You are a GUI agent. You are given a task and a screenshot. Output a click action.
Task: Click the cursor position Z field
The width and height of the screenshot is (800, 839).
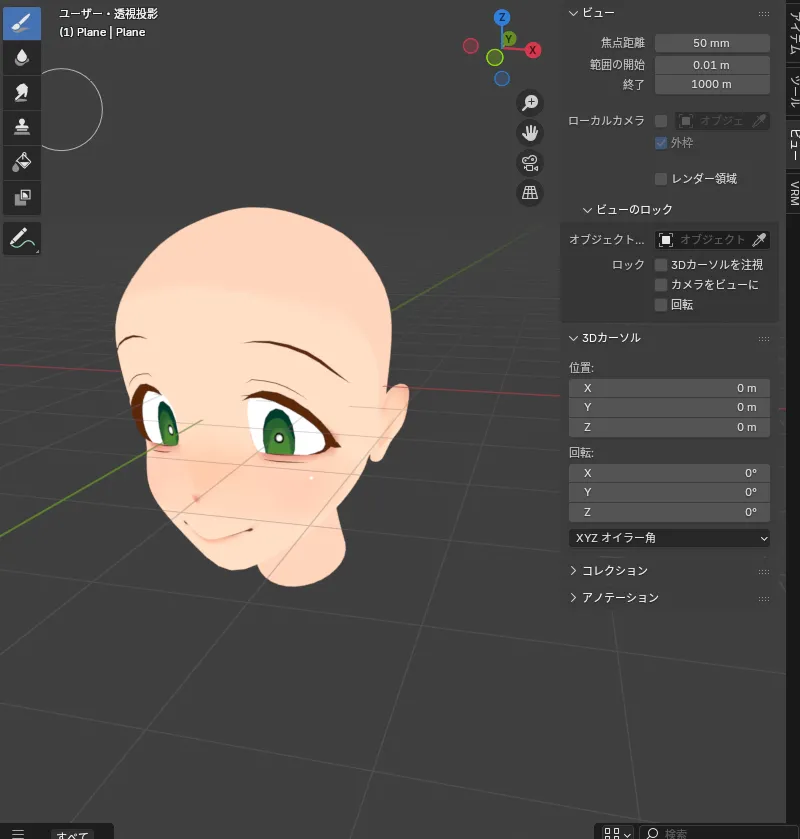(669, 428)
